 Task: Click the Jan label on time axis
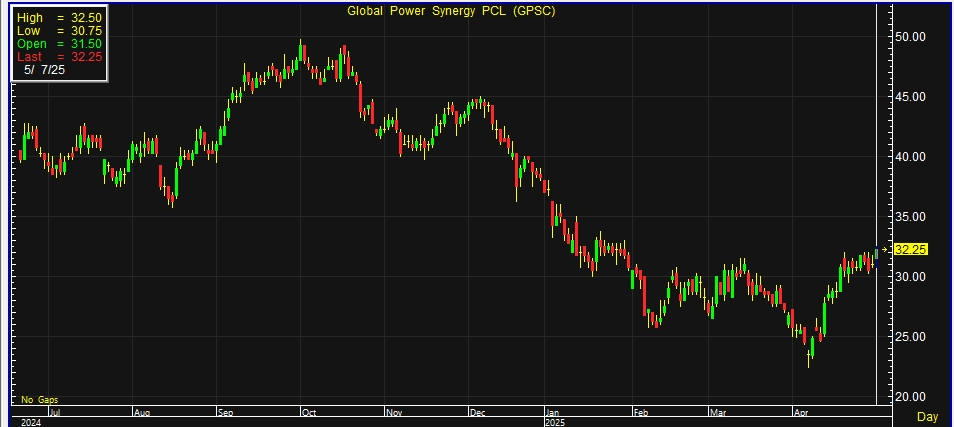click(554, 412)
